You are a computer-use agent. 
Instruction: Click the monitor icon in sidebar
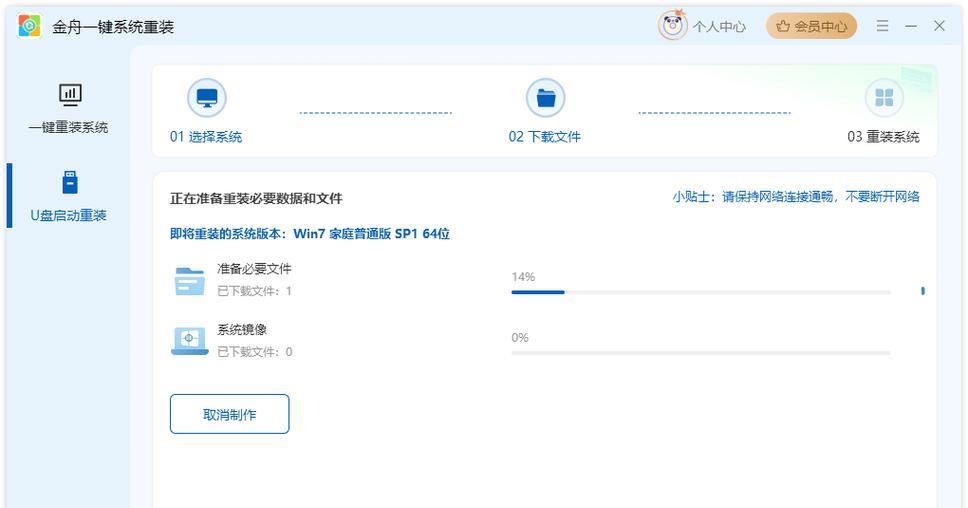point(69,95)
